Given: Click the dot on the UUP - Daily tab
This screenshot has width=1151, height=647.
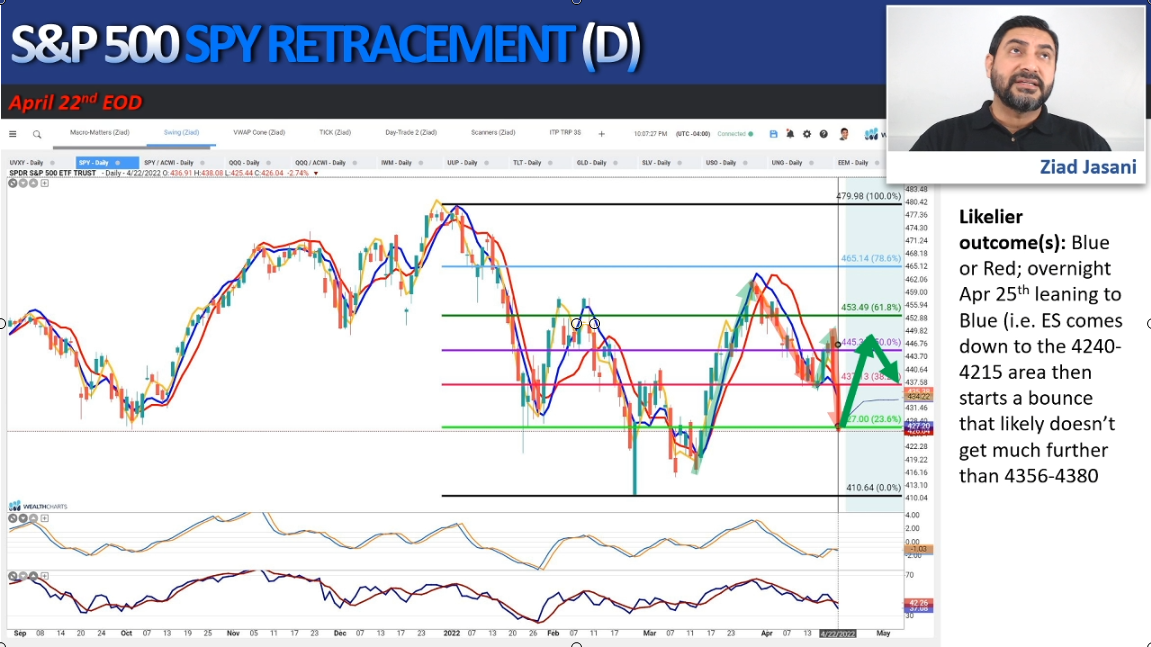Looking at the screenshot, I should coord(486,163).
